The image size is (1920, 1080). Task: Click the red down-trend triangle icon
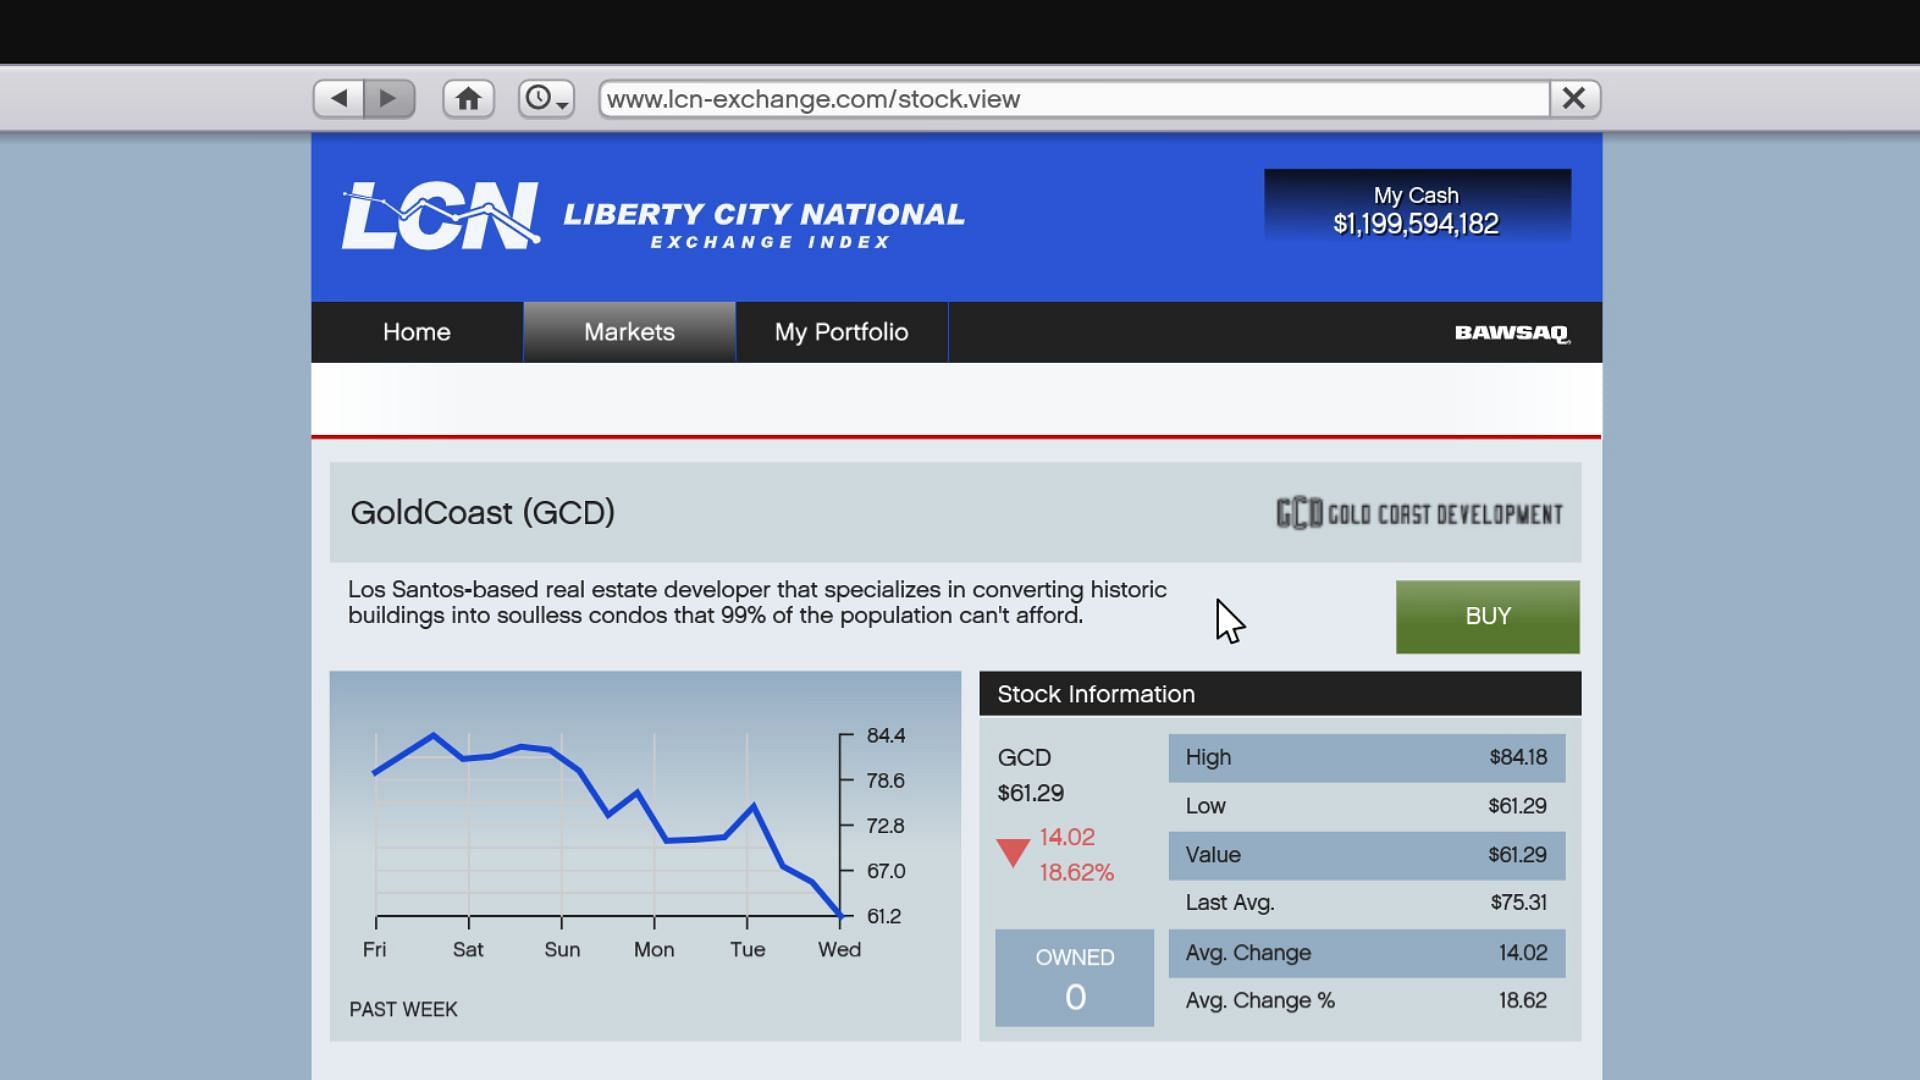pos(1013,853)
